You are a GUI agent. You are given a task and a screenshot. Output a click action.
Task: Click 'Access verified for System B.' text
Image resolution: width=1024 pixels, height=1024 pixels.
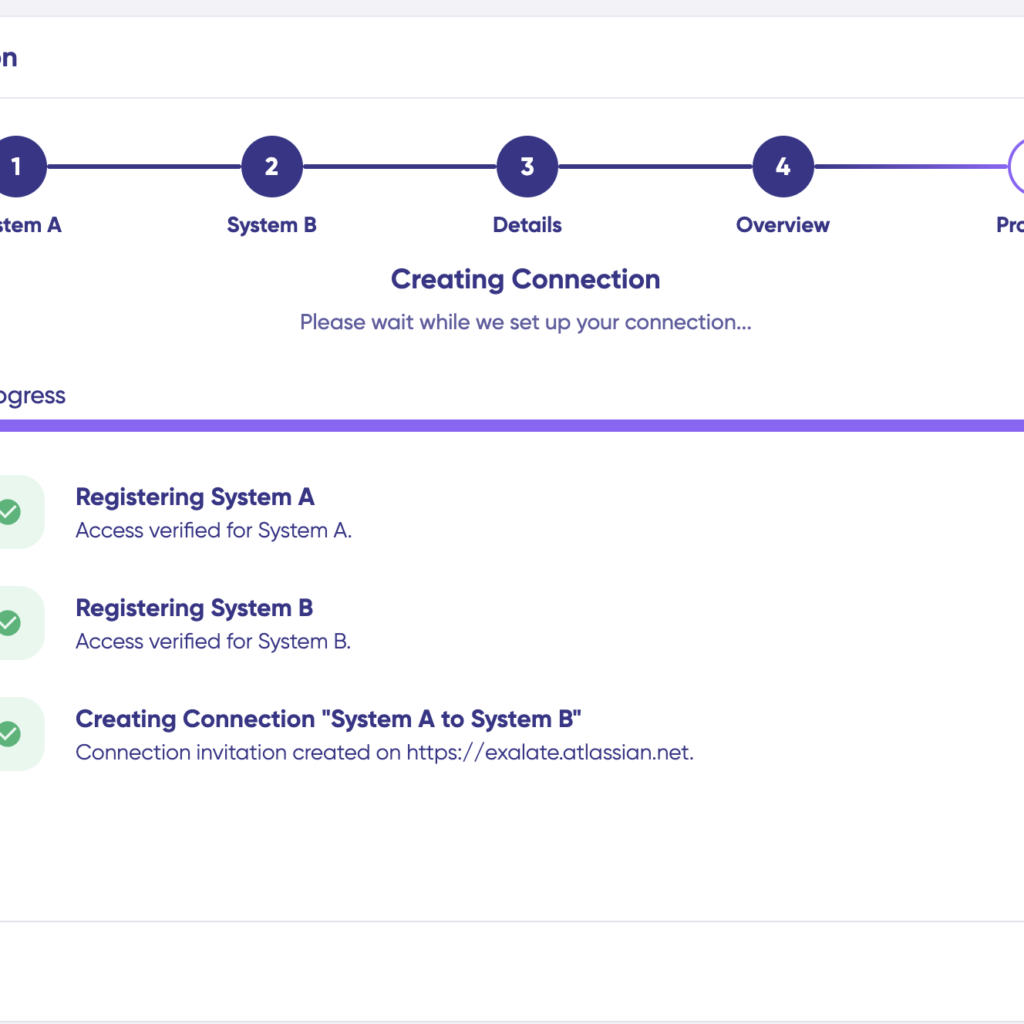(213, 642)
